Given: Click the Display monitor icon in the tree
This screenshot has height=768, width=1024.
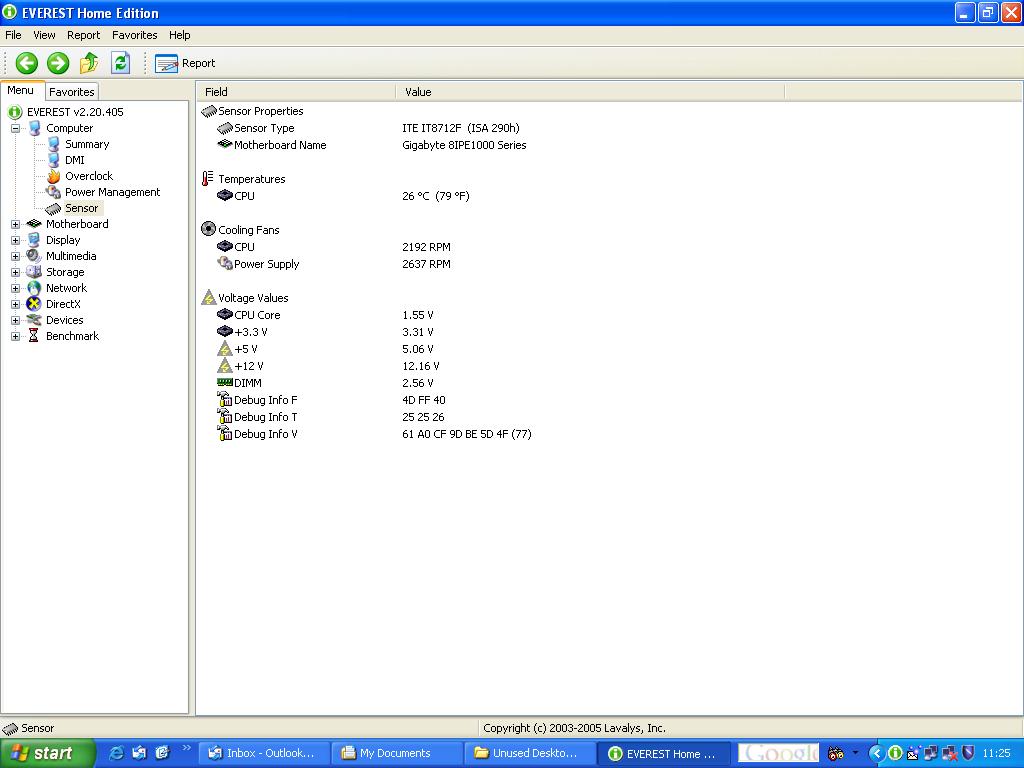Looking at the screenshot, I should pos(34,240).
